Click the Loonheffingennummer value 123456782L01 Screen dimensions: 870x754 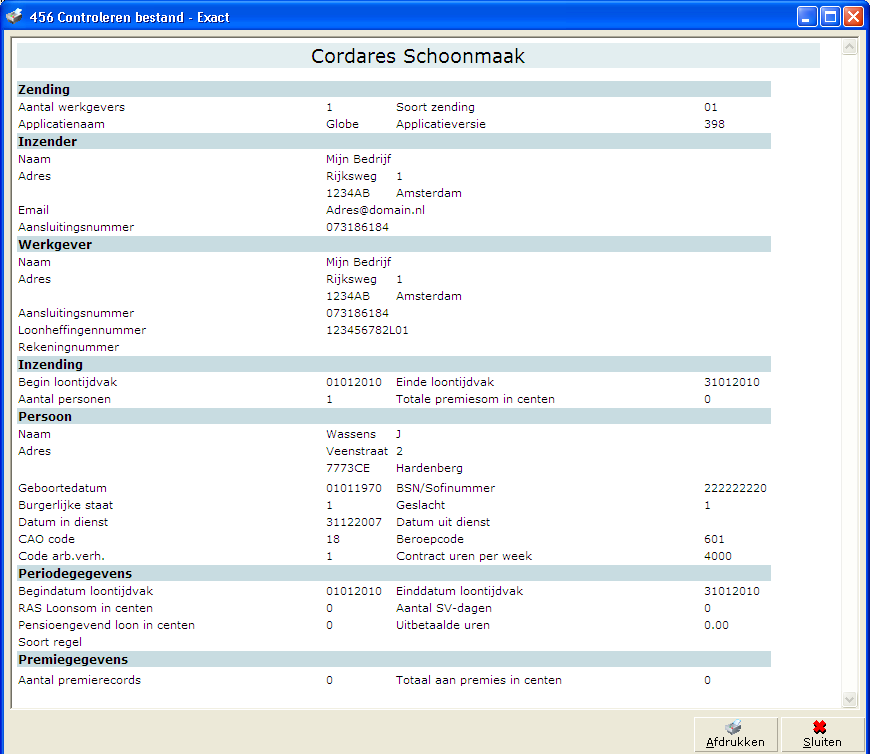click(x=367, y=330)
